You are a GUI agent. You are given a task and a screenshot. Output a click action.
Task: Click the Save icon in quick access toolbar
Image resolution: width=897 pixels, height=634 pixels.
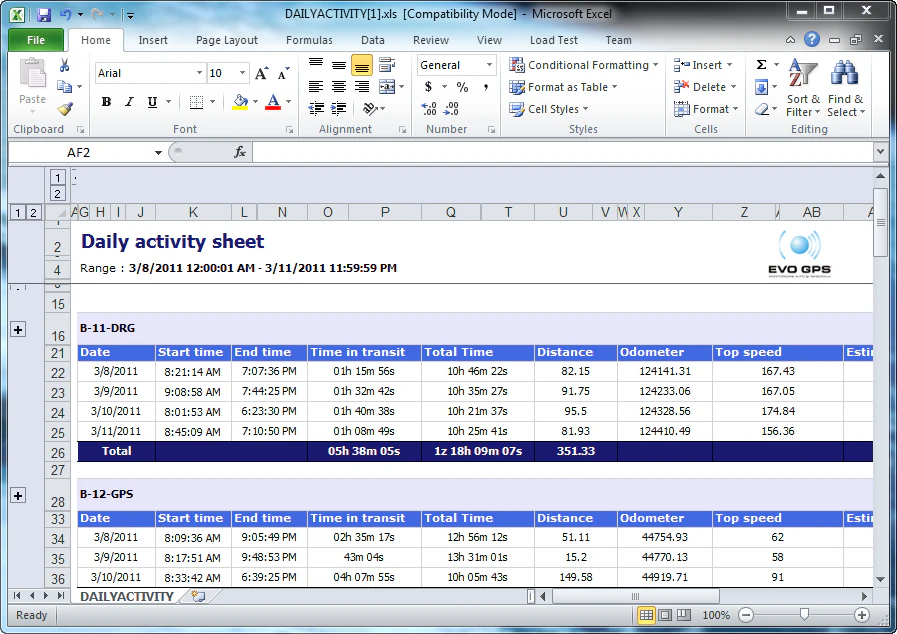coord(43,15)
